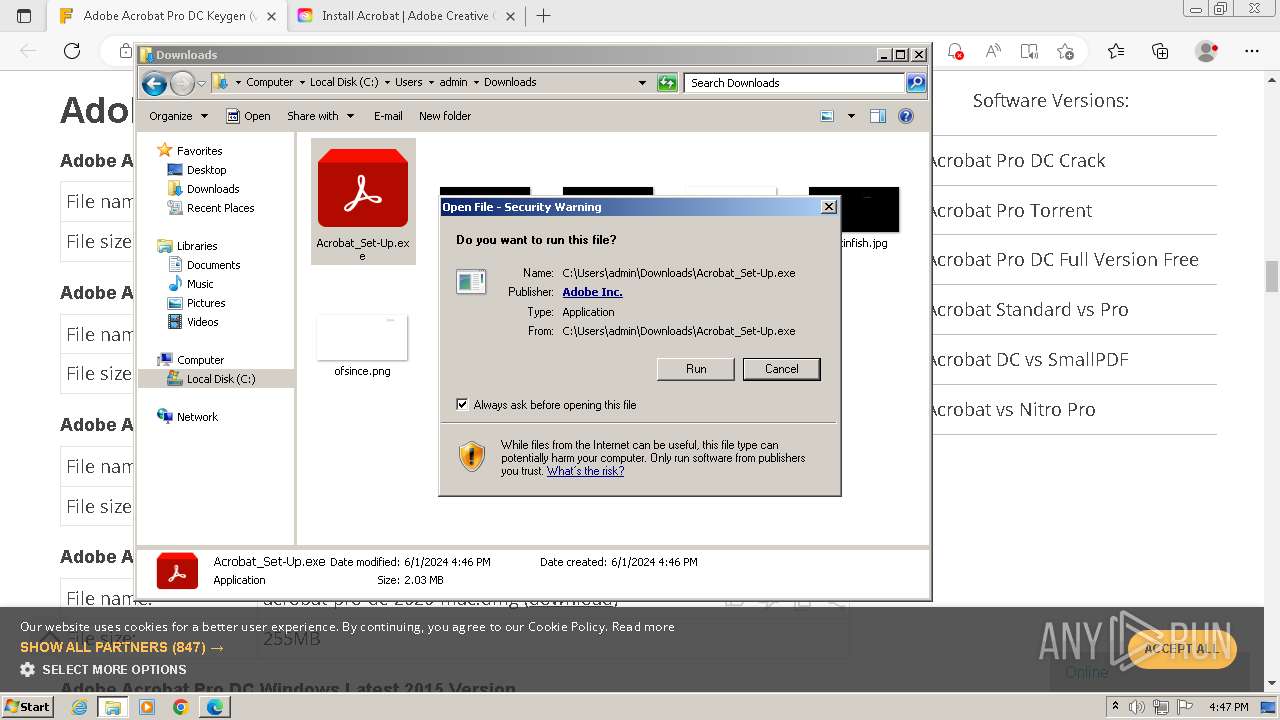This screenshot has width=1280, height=720.
Task: Open Edge settings and more menu
Action: point(1252,51)
